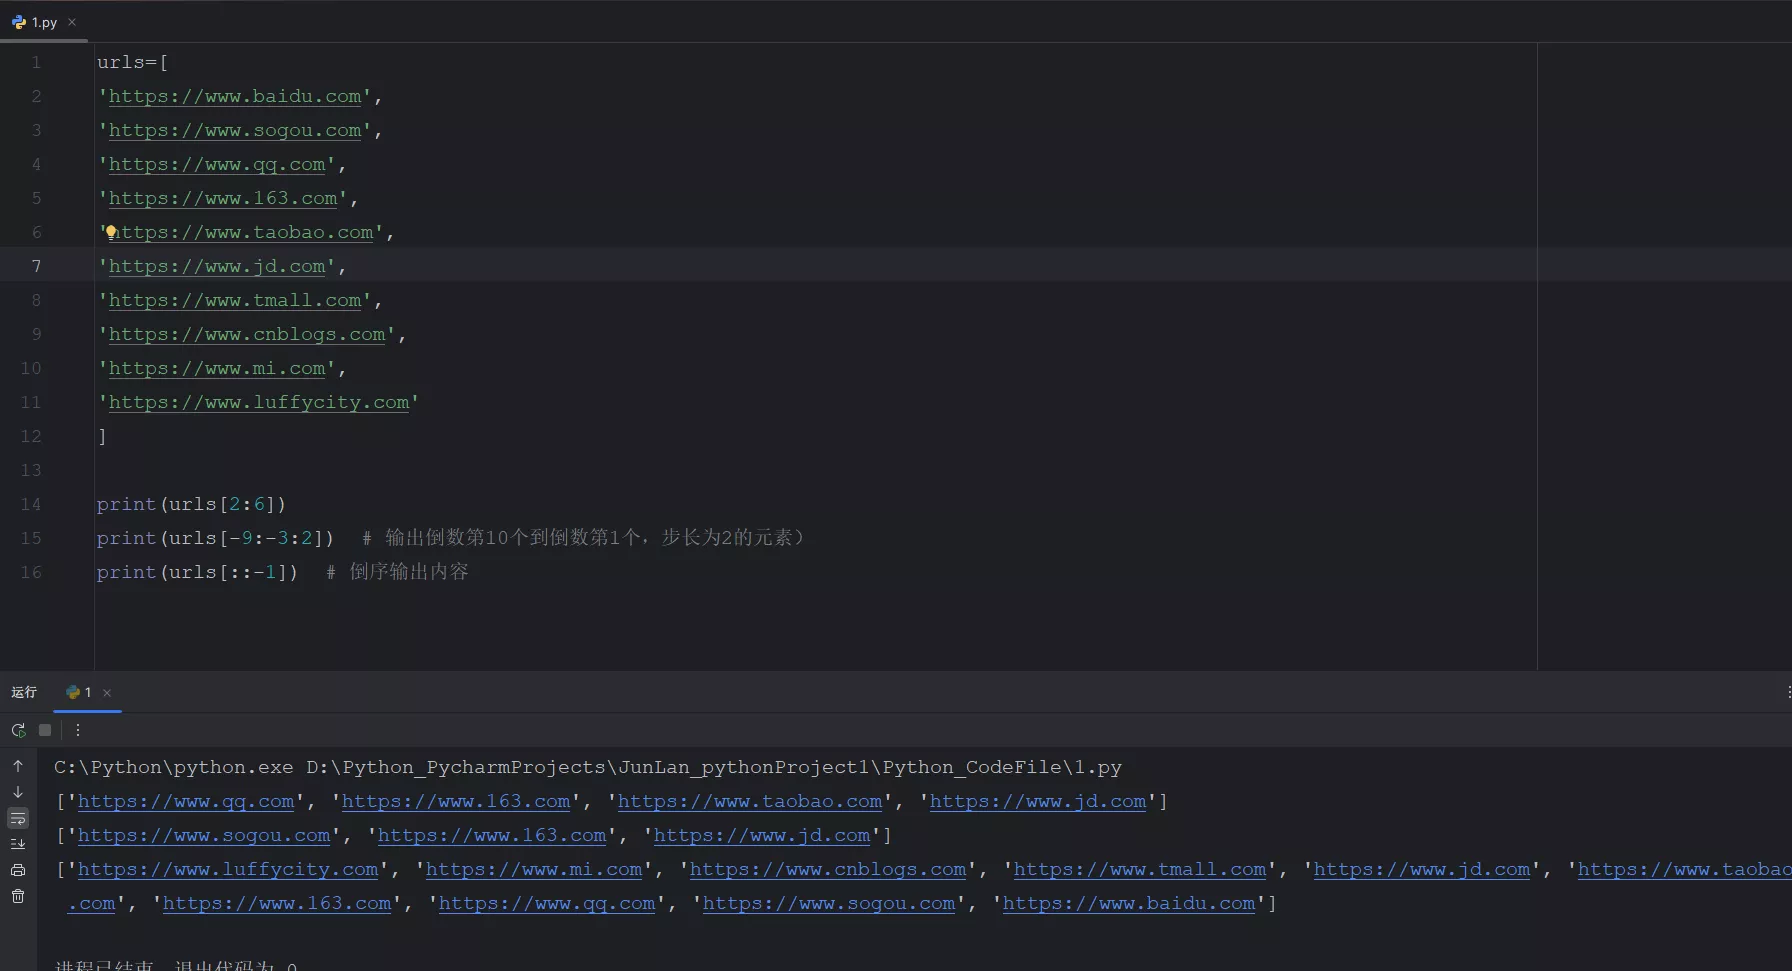The height and width of the screenshot is (971, 1792).
Task: Close the 1.py editor tab
Action: coord(72,22)
